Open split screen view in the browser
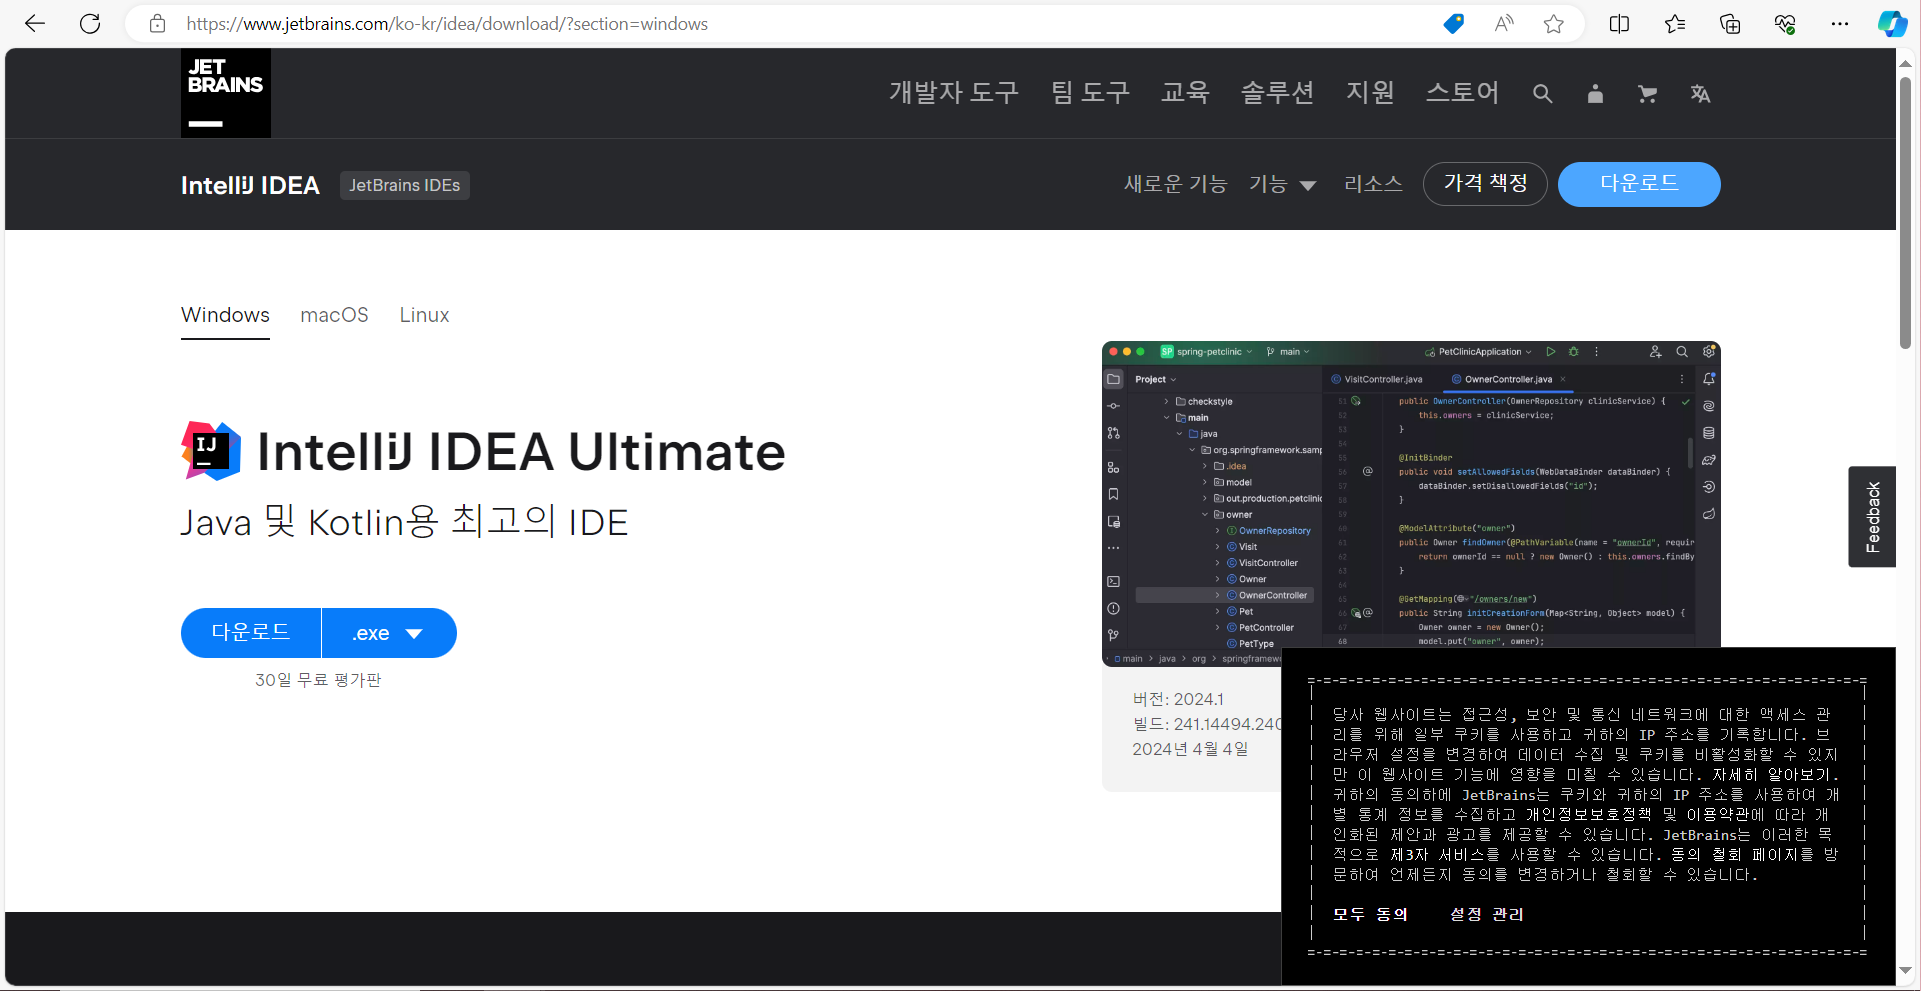 [x=1620, y=24]
